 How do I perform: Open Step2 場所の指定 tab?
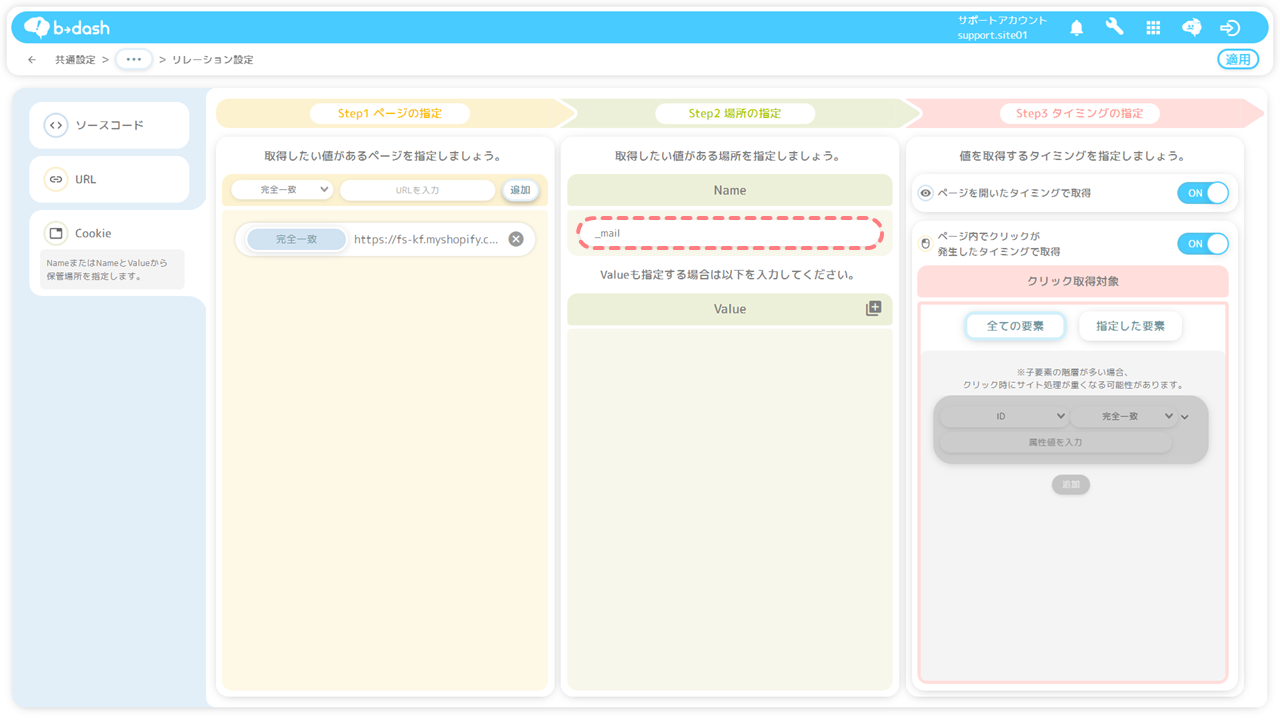(x=735, y=113)
